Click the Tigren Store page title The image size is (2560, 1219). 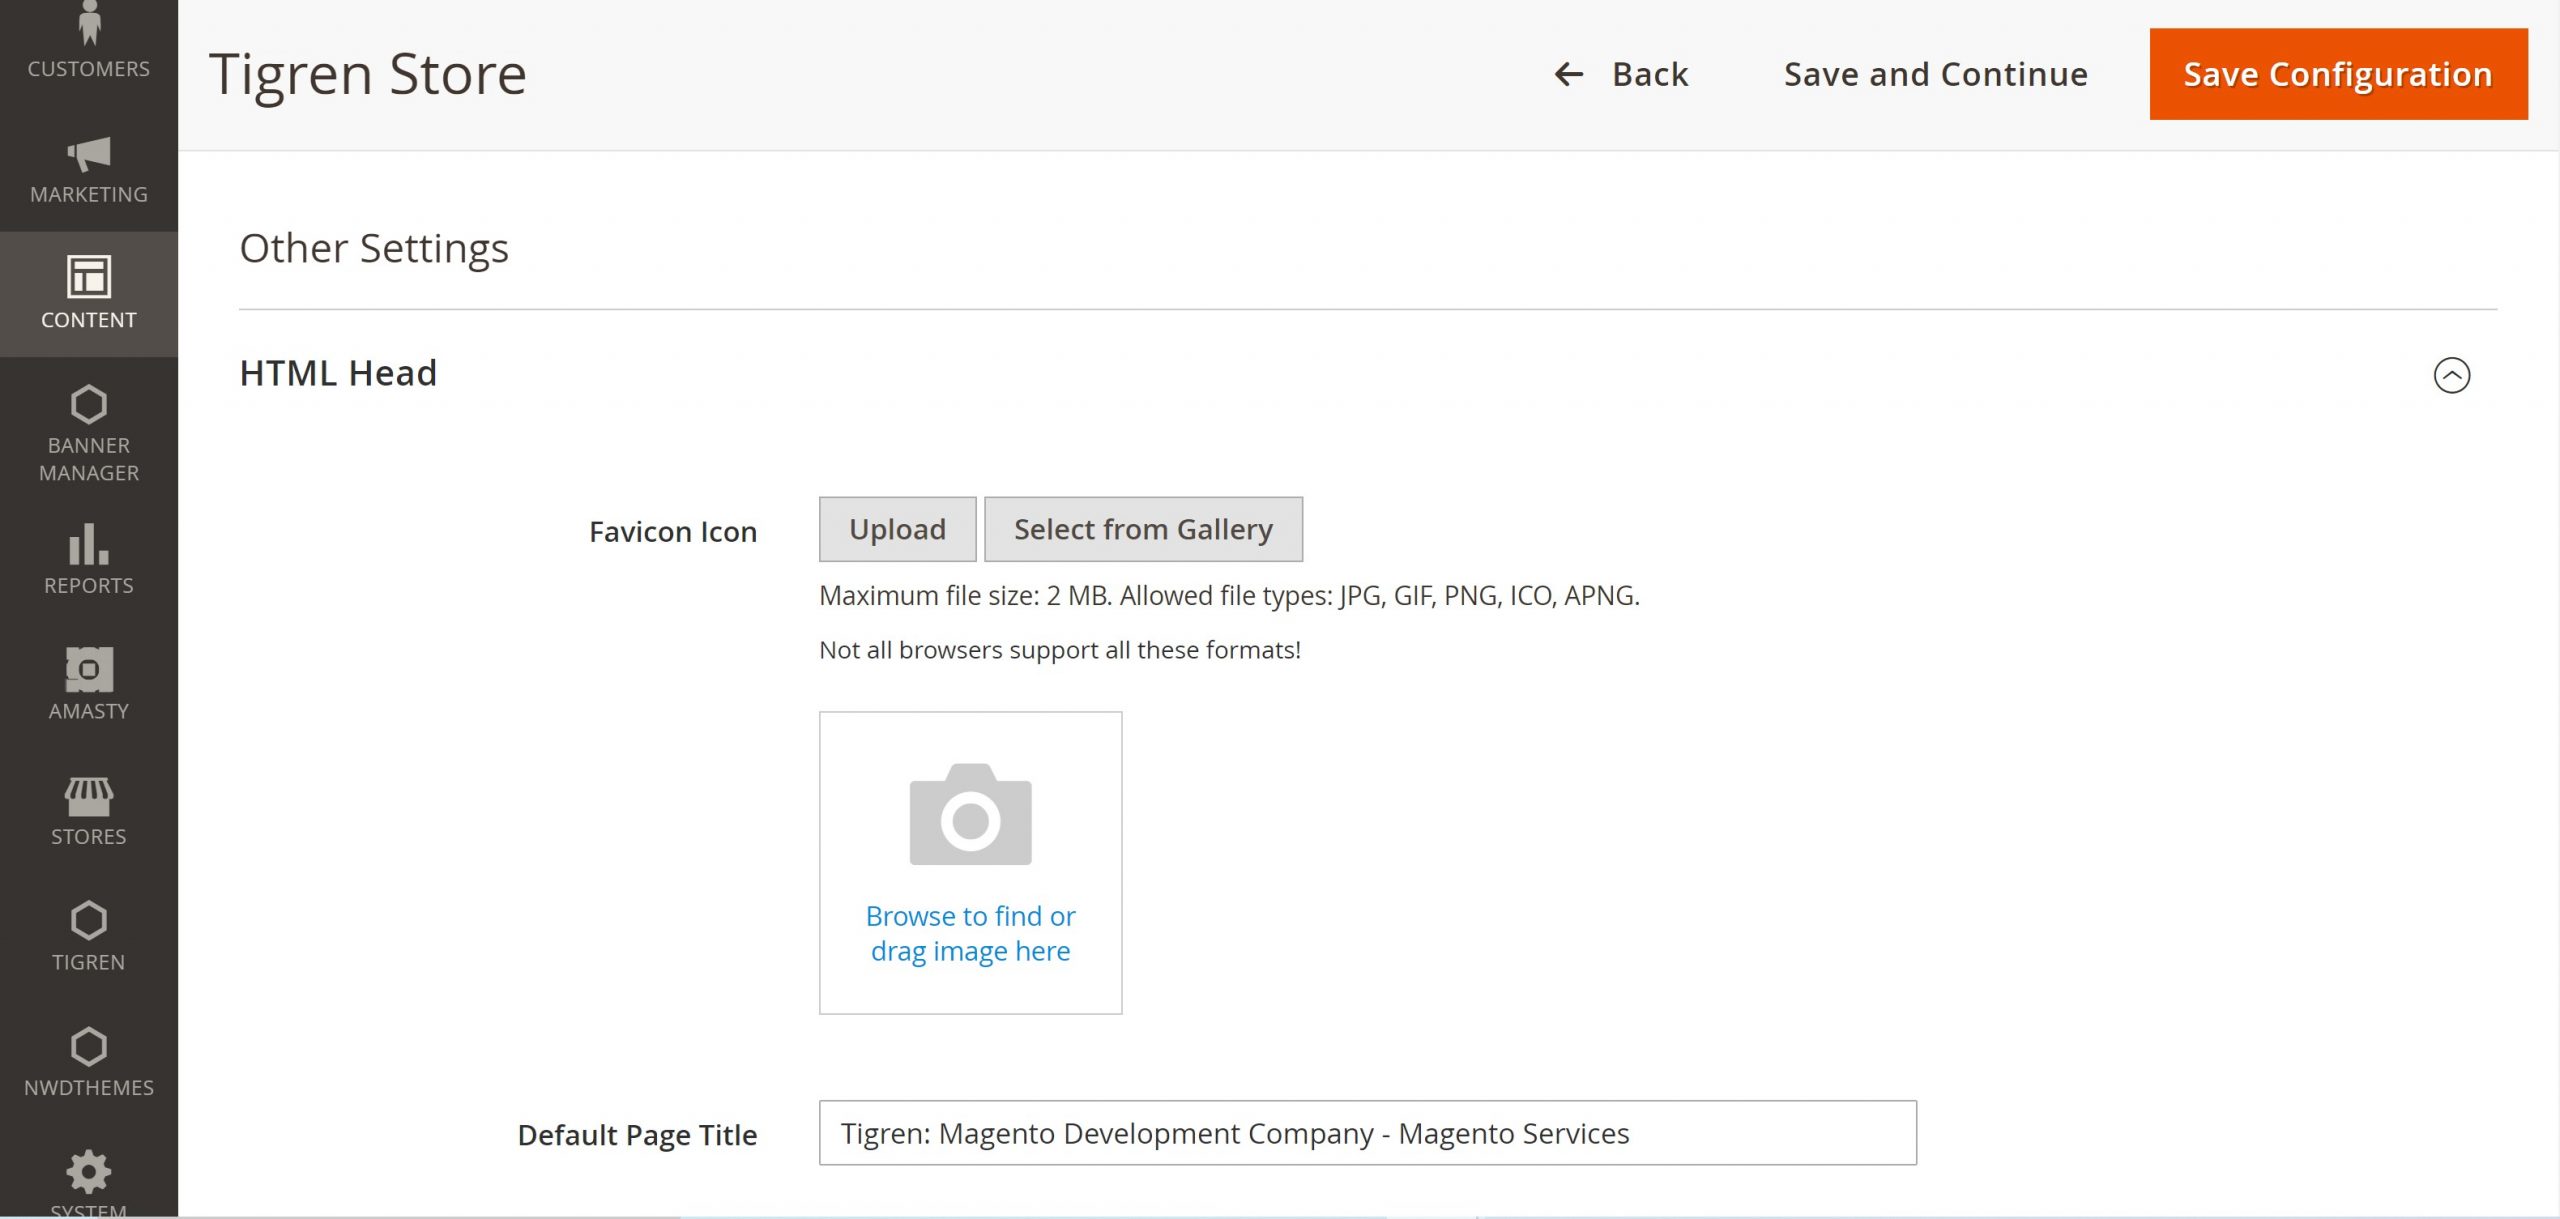[367, 74]
